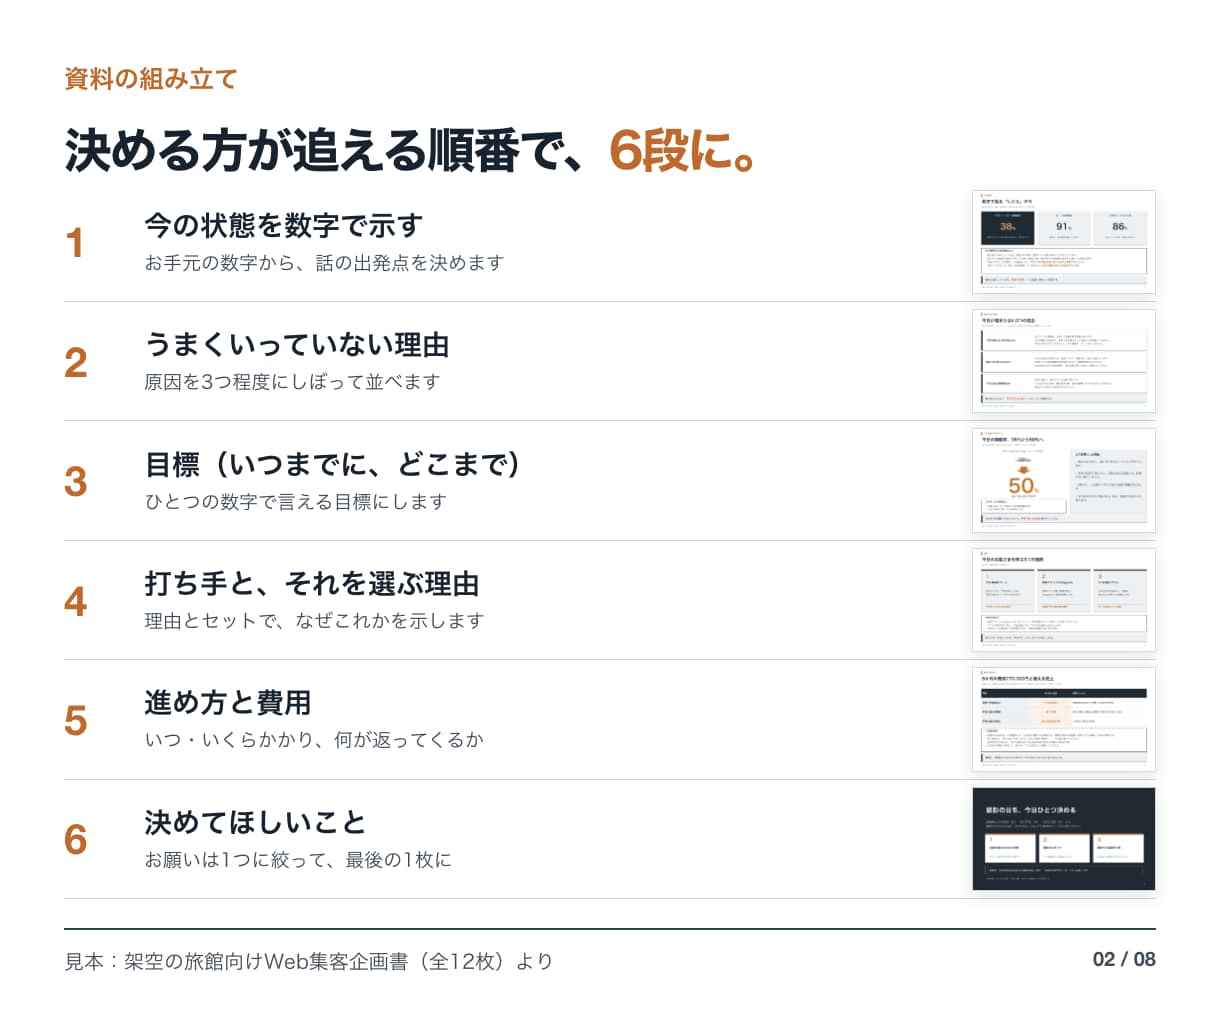Screen dimensions: 1220x1016
Task: Click the orange step number 3
Action: tap(76, 482)
